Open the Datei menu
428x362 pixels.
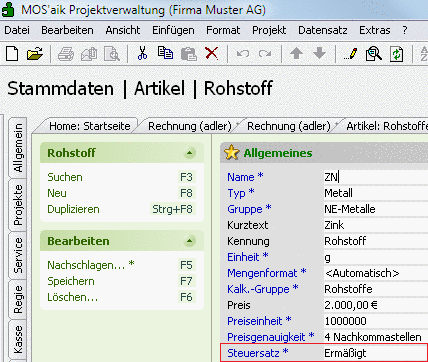[x=17, y=30]
